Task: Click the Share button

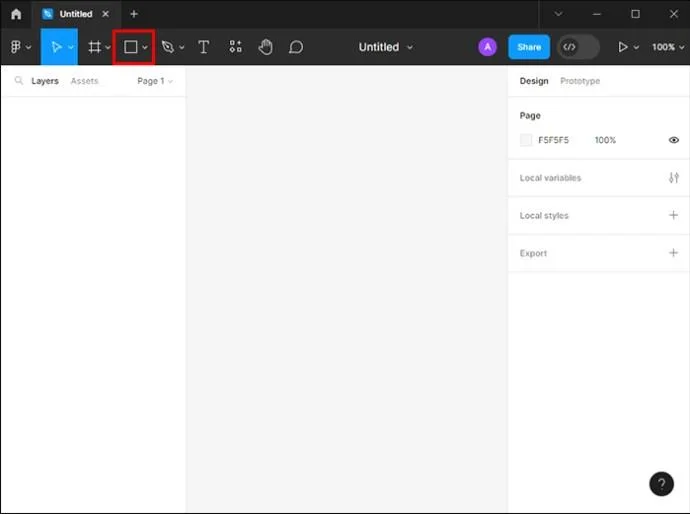Action: (529, 47)
